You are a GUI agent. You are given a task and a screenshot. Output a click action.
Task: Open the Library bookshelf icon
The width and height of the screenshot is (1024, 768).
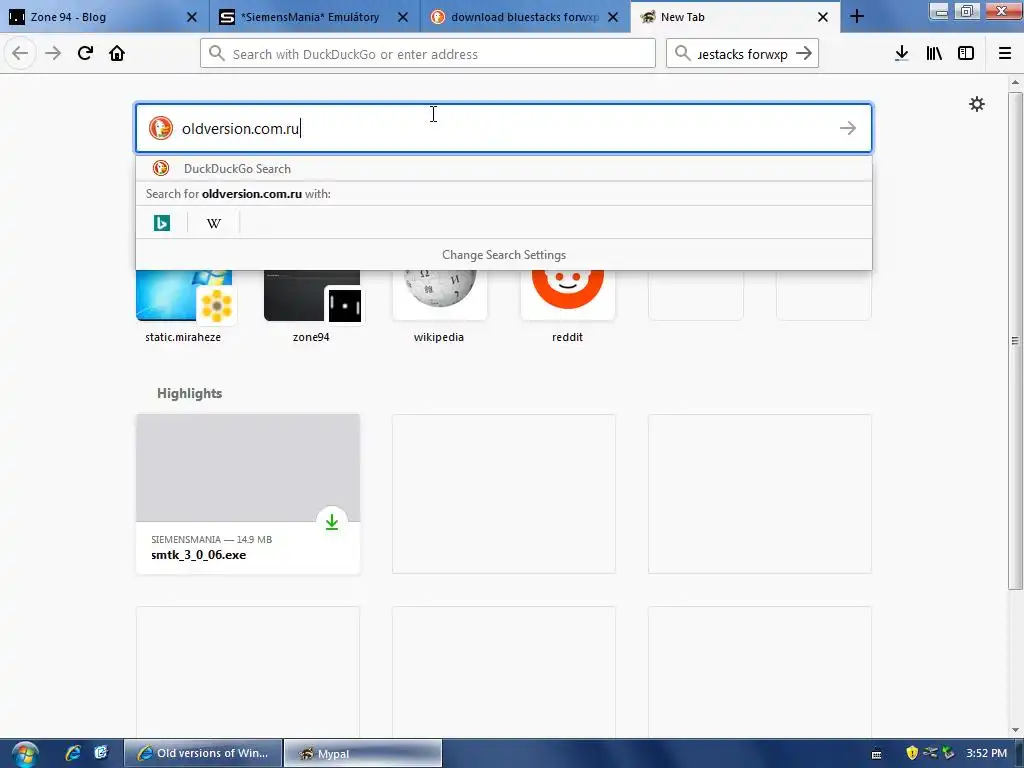tap(934, 53)
